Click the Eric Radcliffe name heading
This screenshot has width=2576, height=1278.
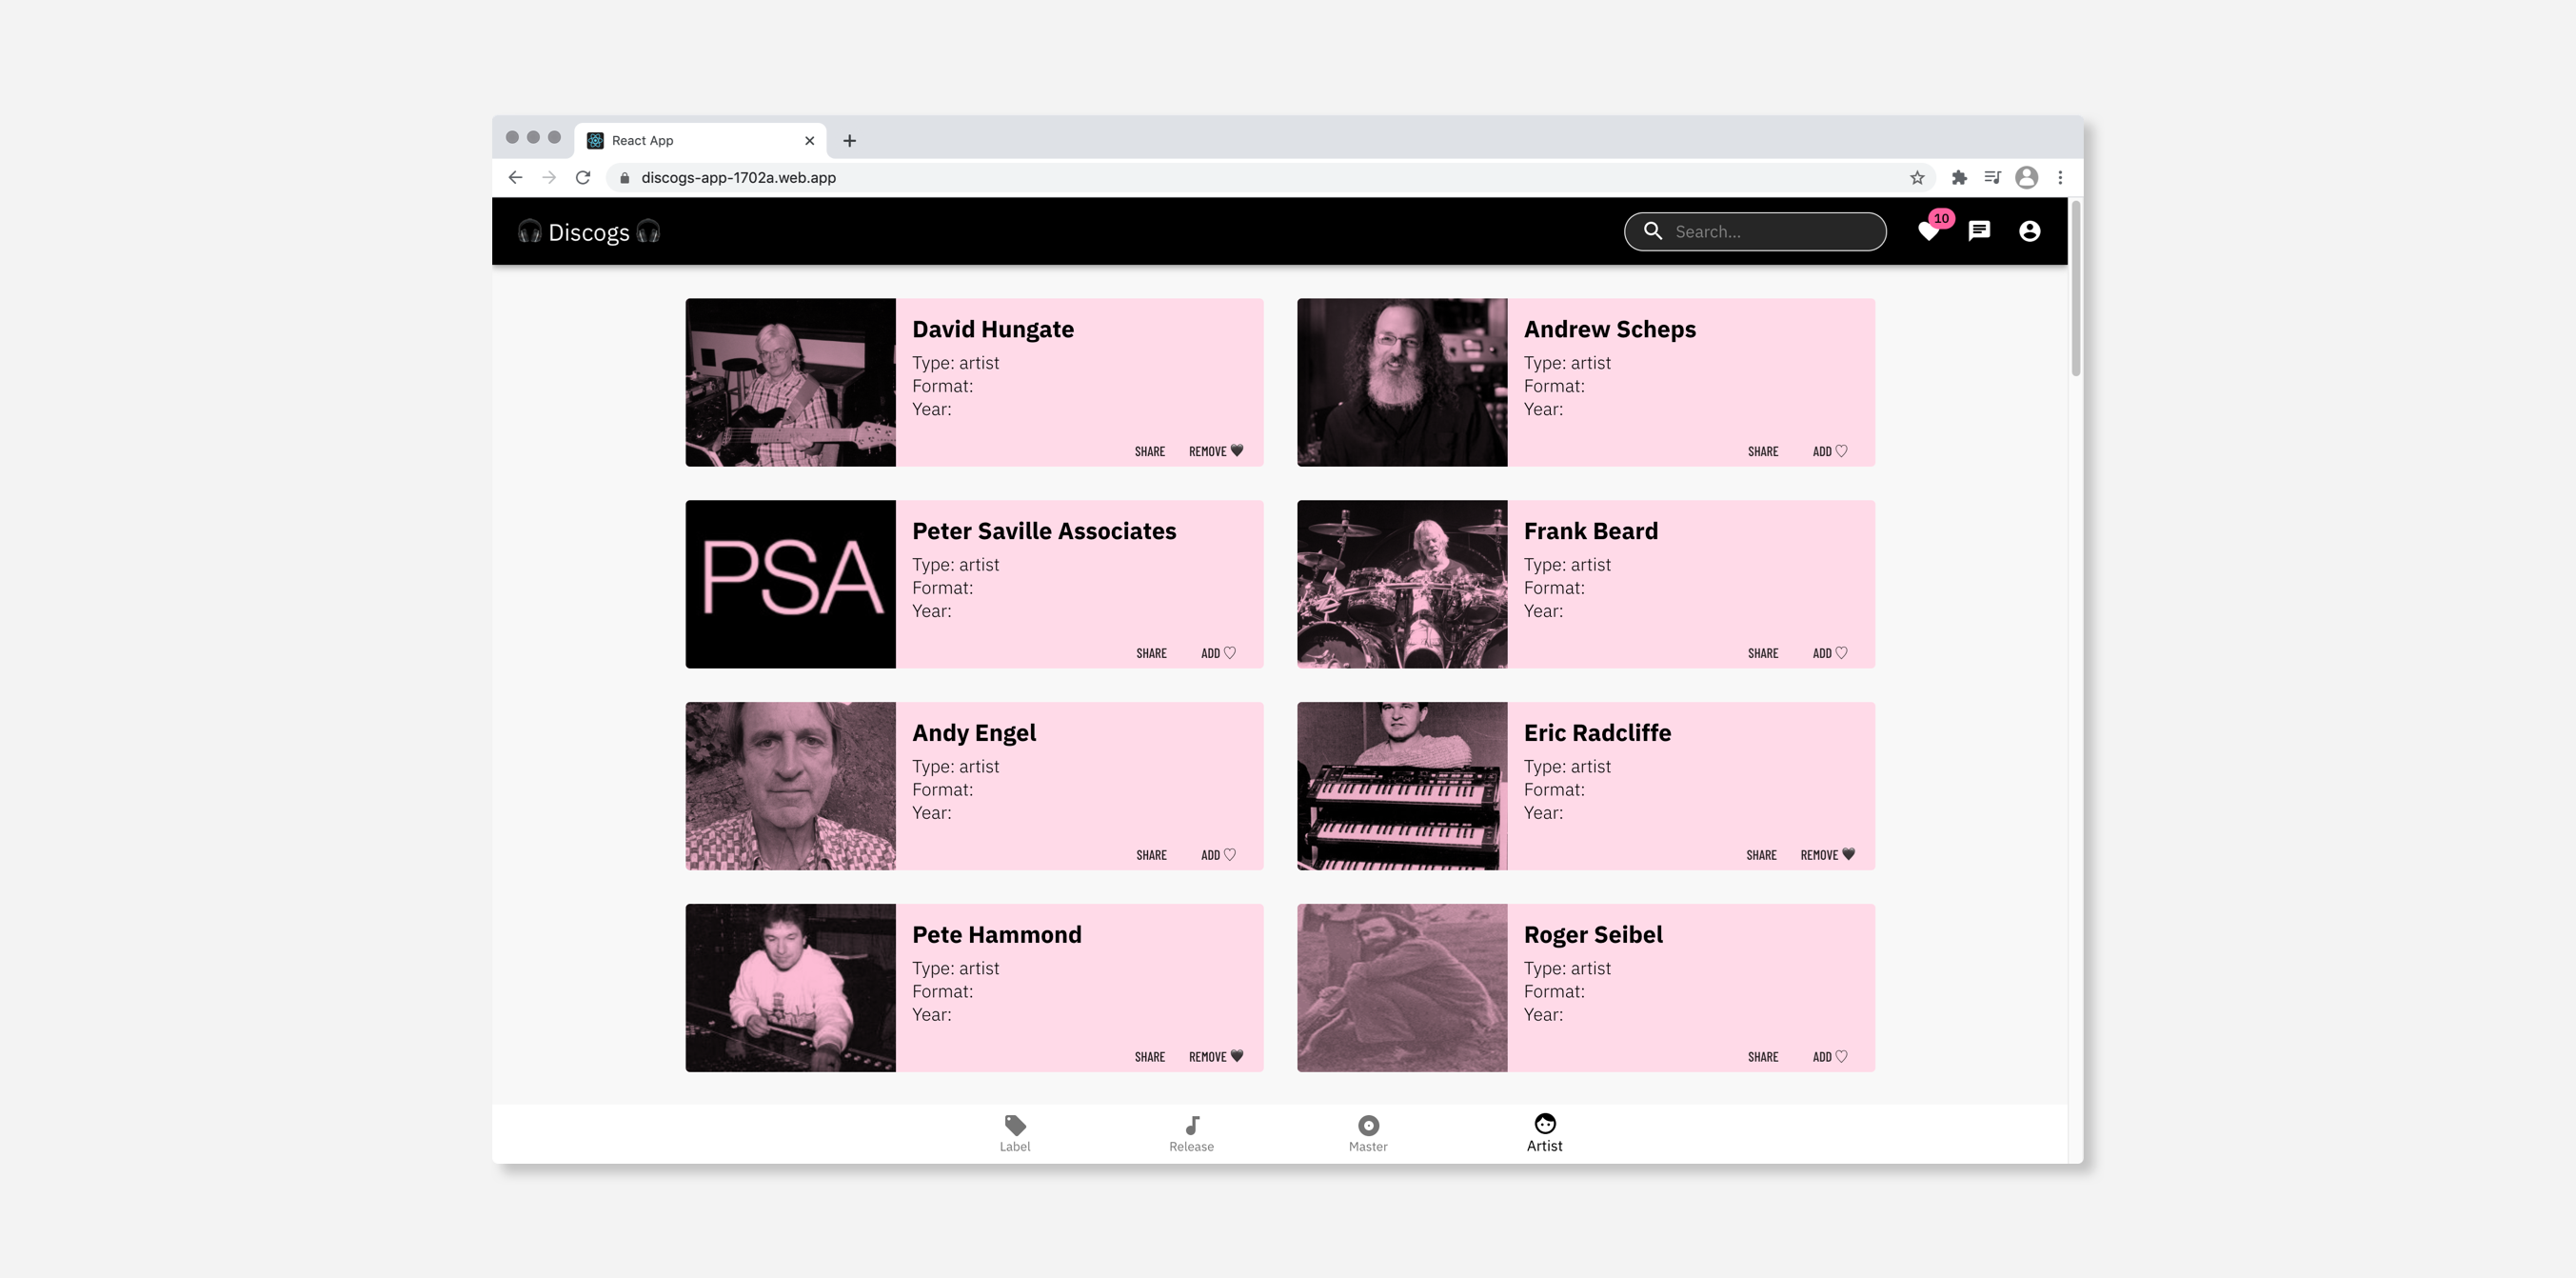1597,733
